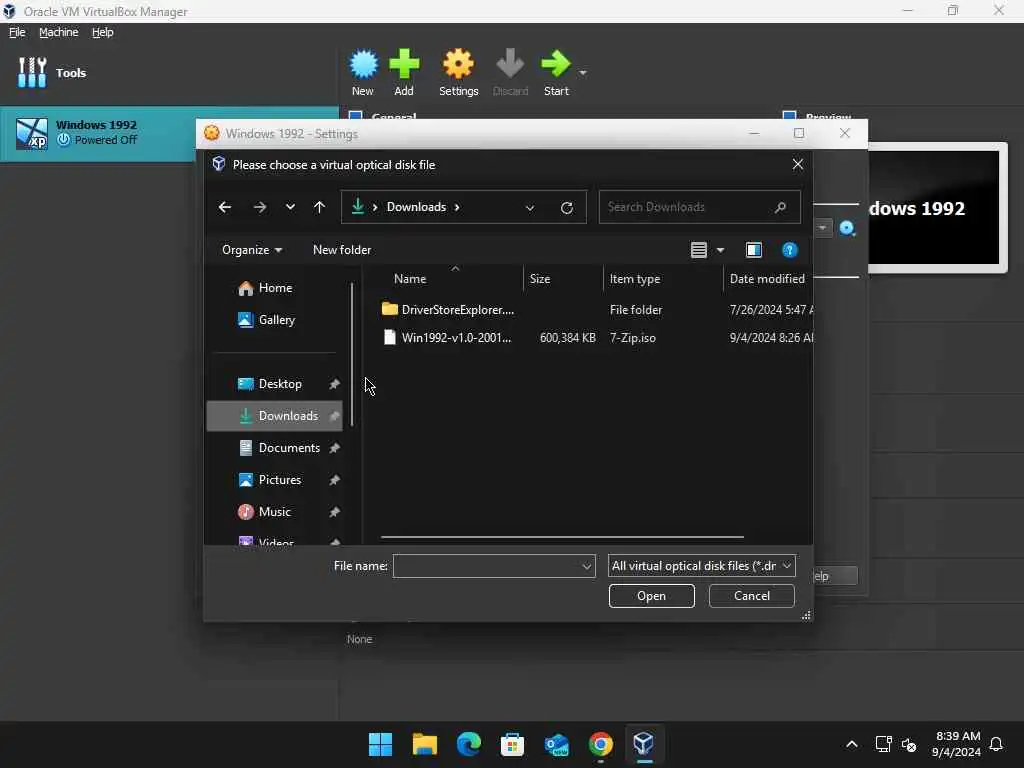Expand address bar previous locations dropdown

coord(530,208)
